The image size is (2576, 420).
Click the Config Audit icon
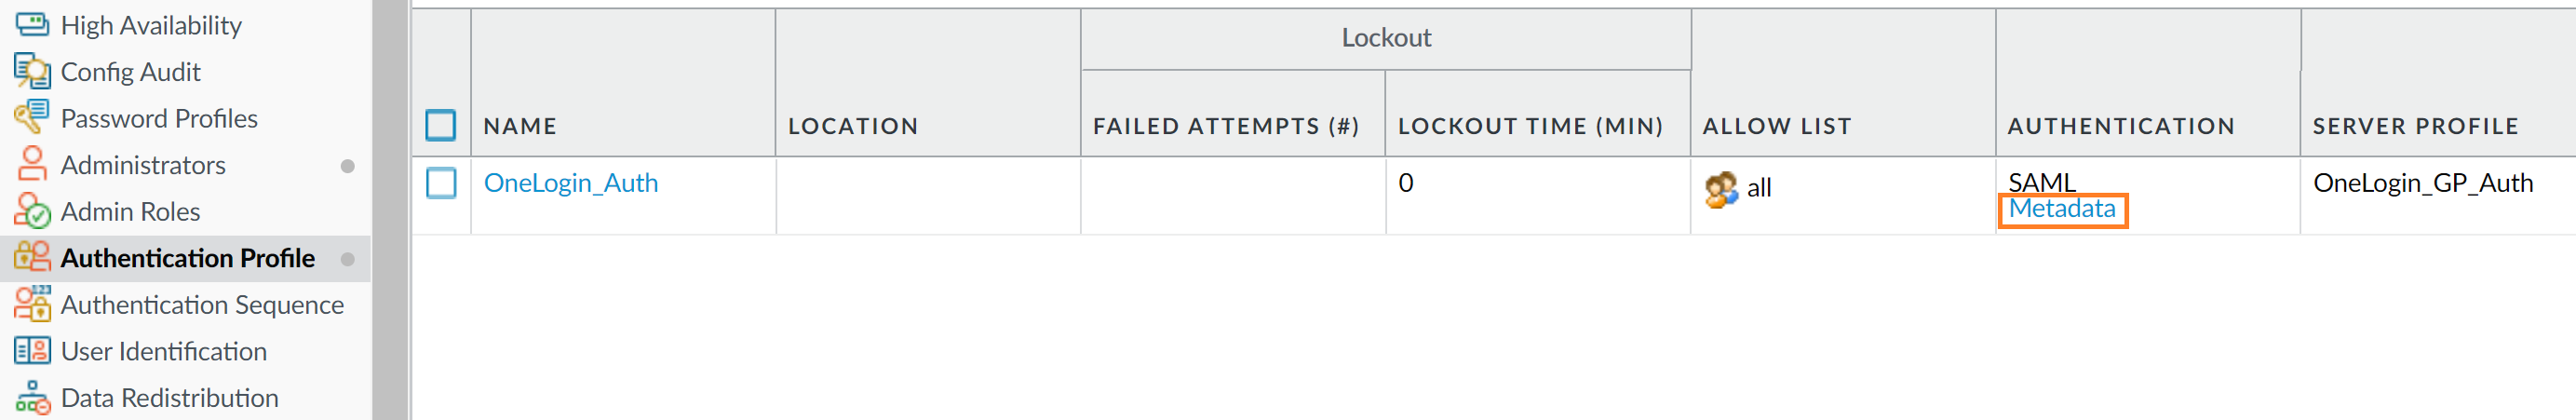31,72
